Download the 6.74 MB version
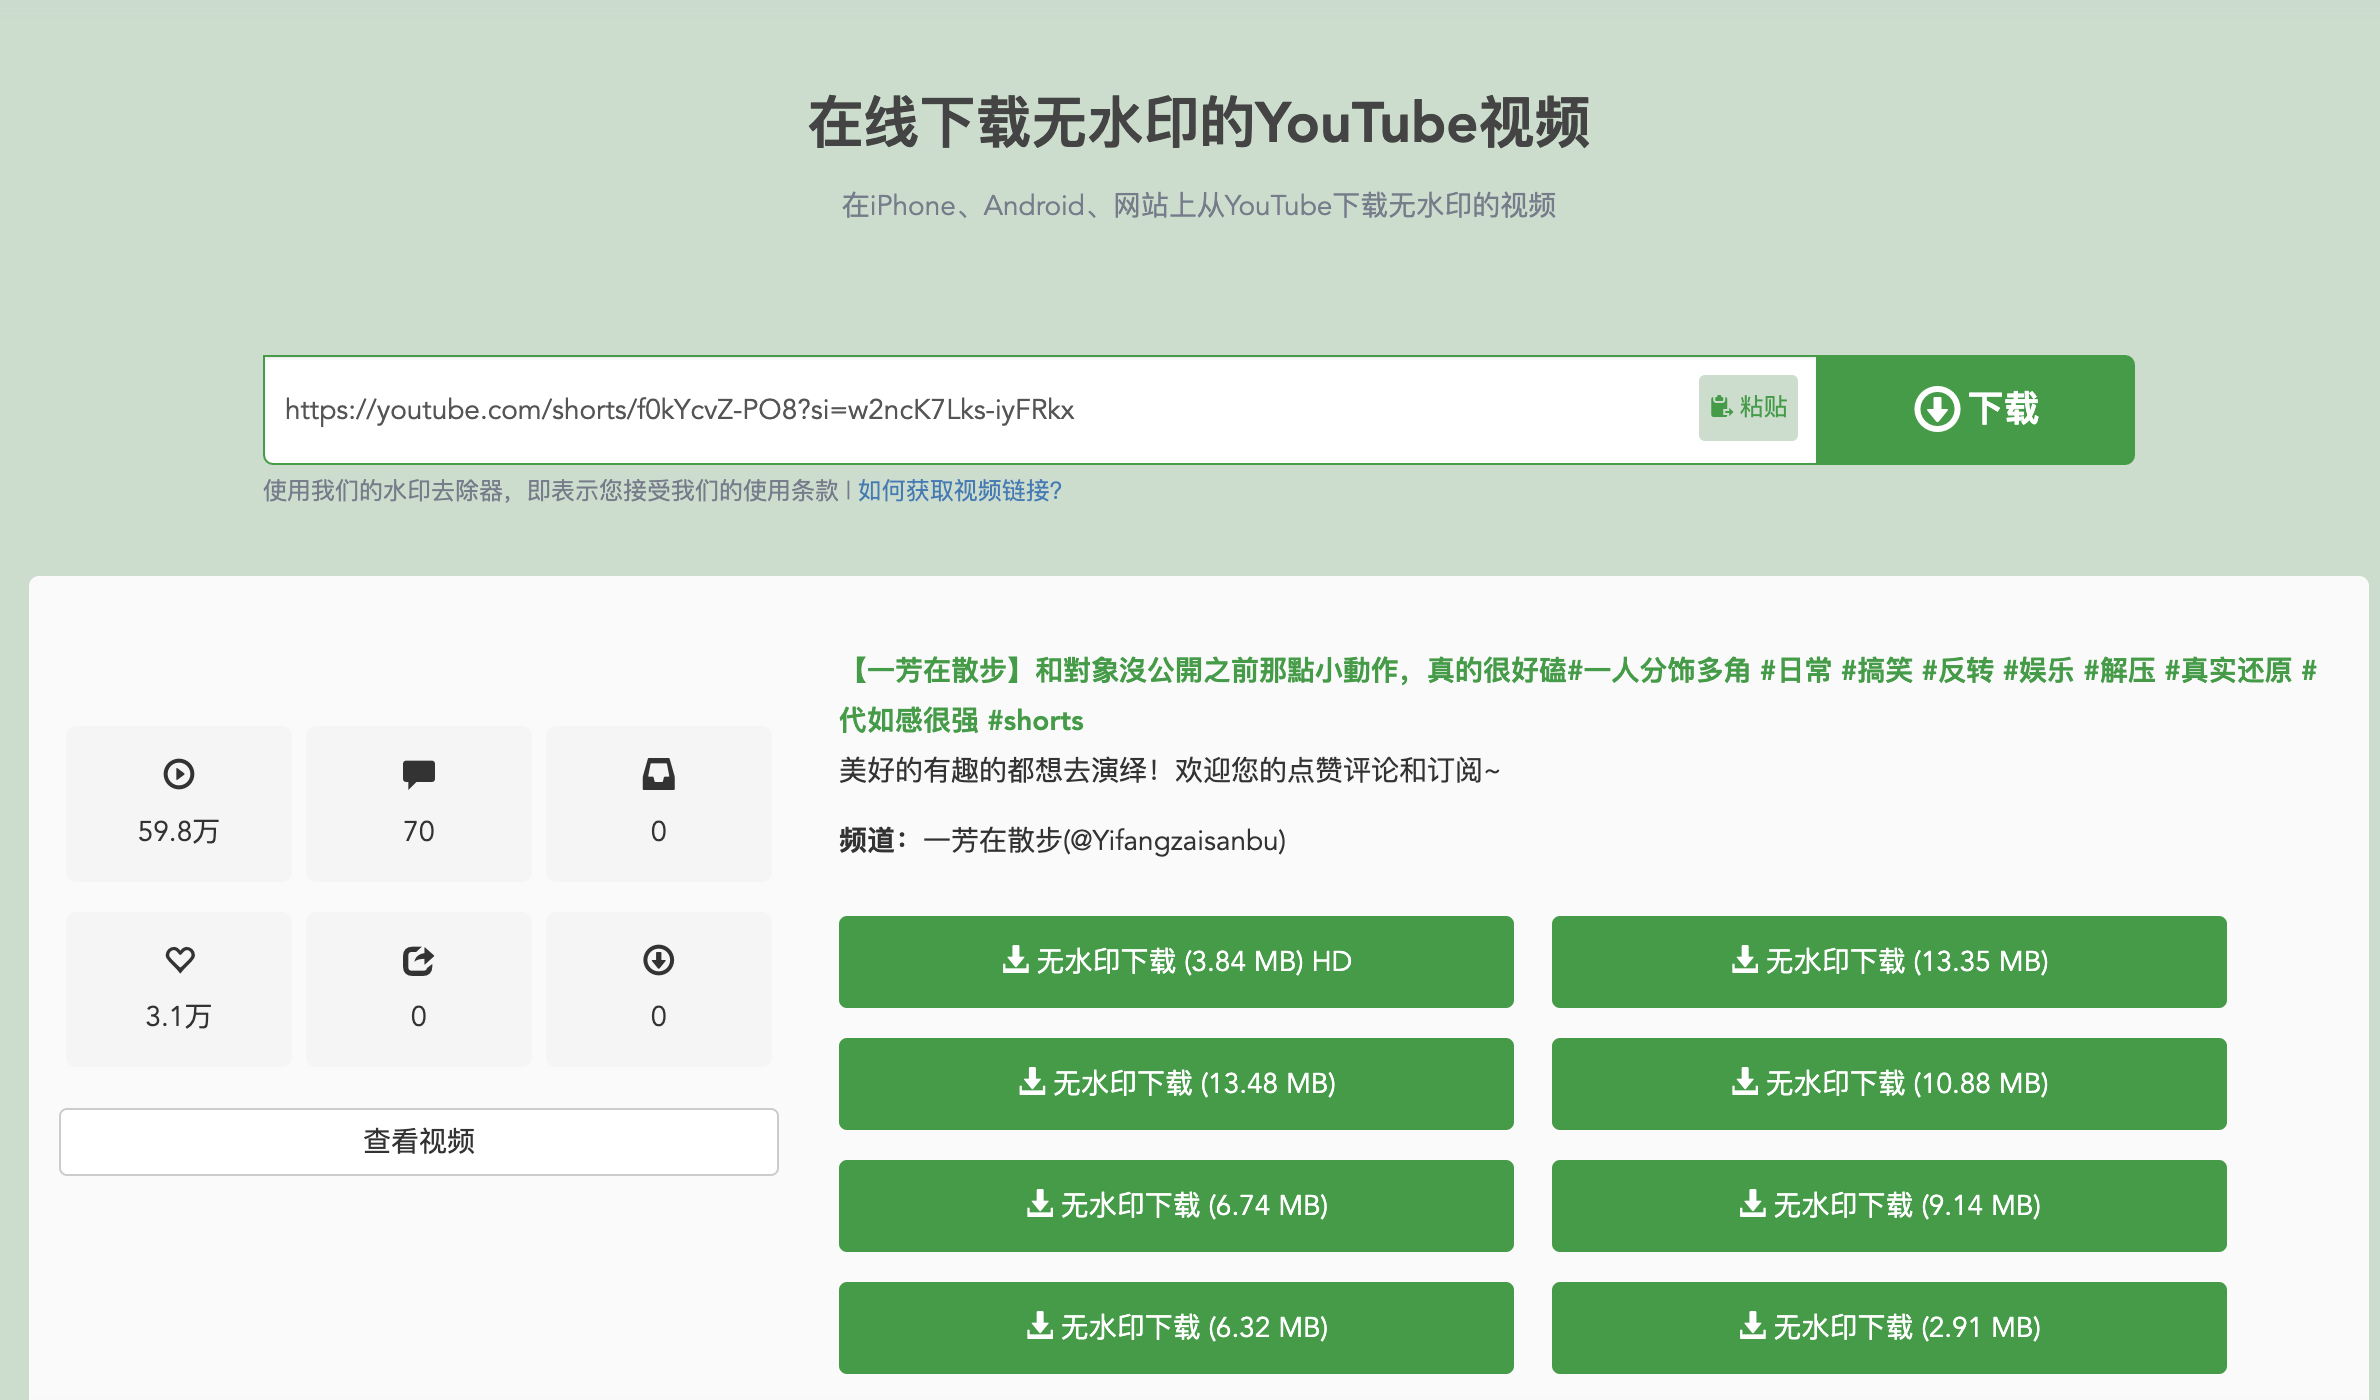 tap(1175, 1205)
